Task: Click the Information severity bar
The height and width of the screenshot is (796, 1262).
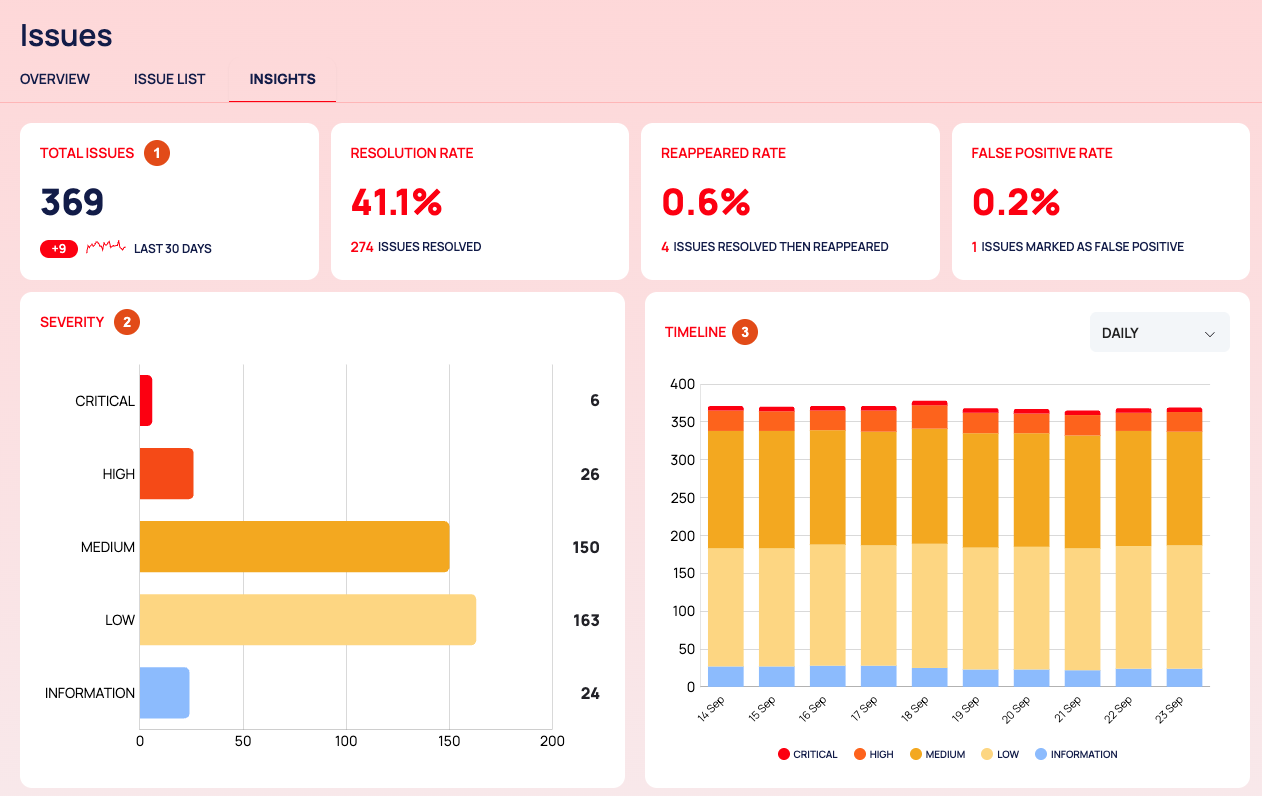Action: click(x=165, y=693)
